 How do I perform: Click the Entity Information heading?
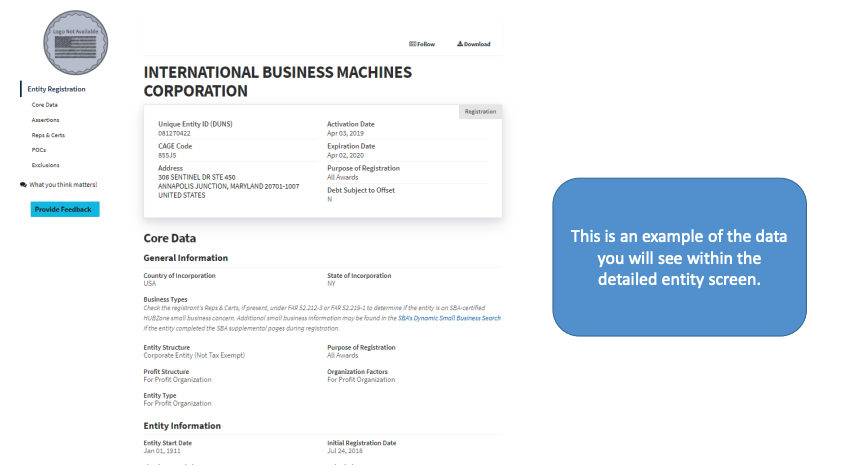pyautogui.click(x=182, y=426)
